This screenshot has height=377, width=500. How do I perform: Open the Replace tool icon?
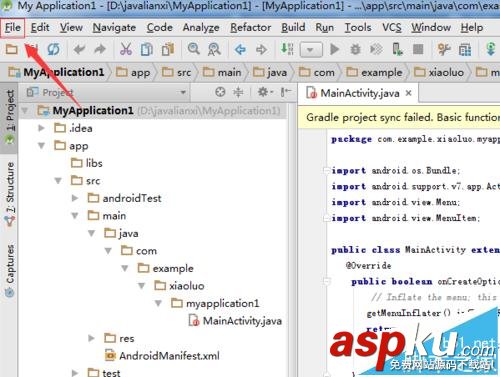[x=214, y=50]
